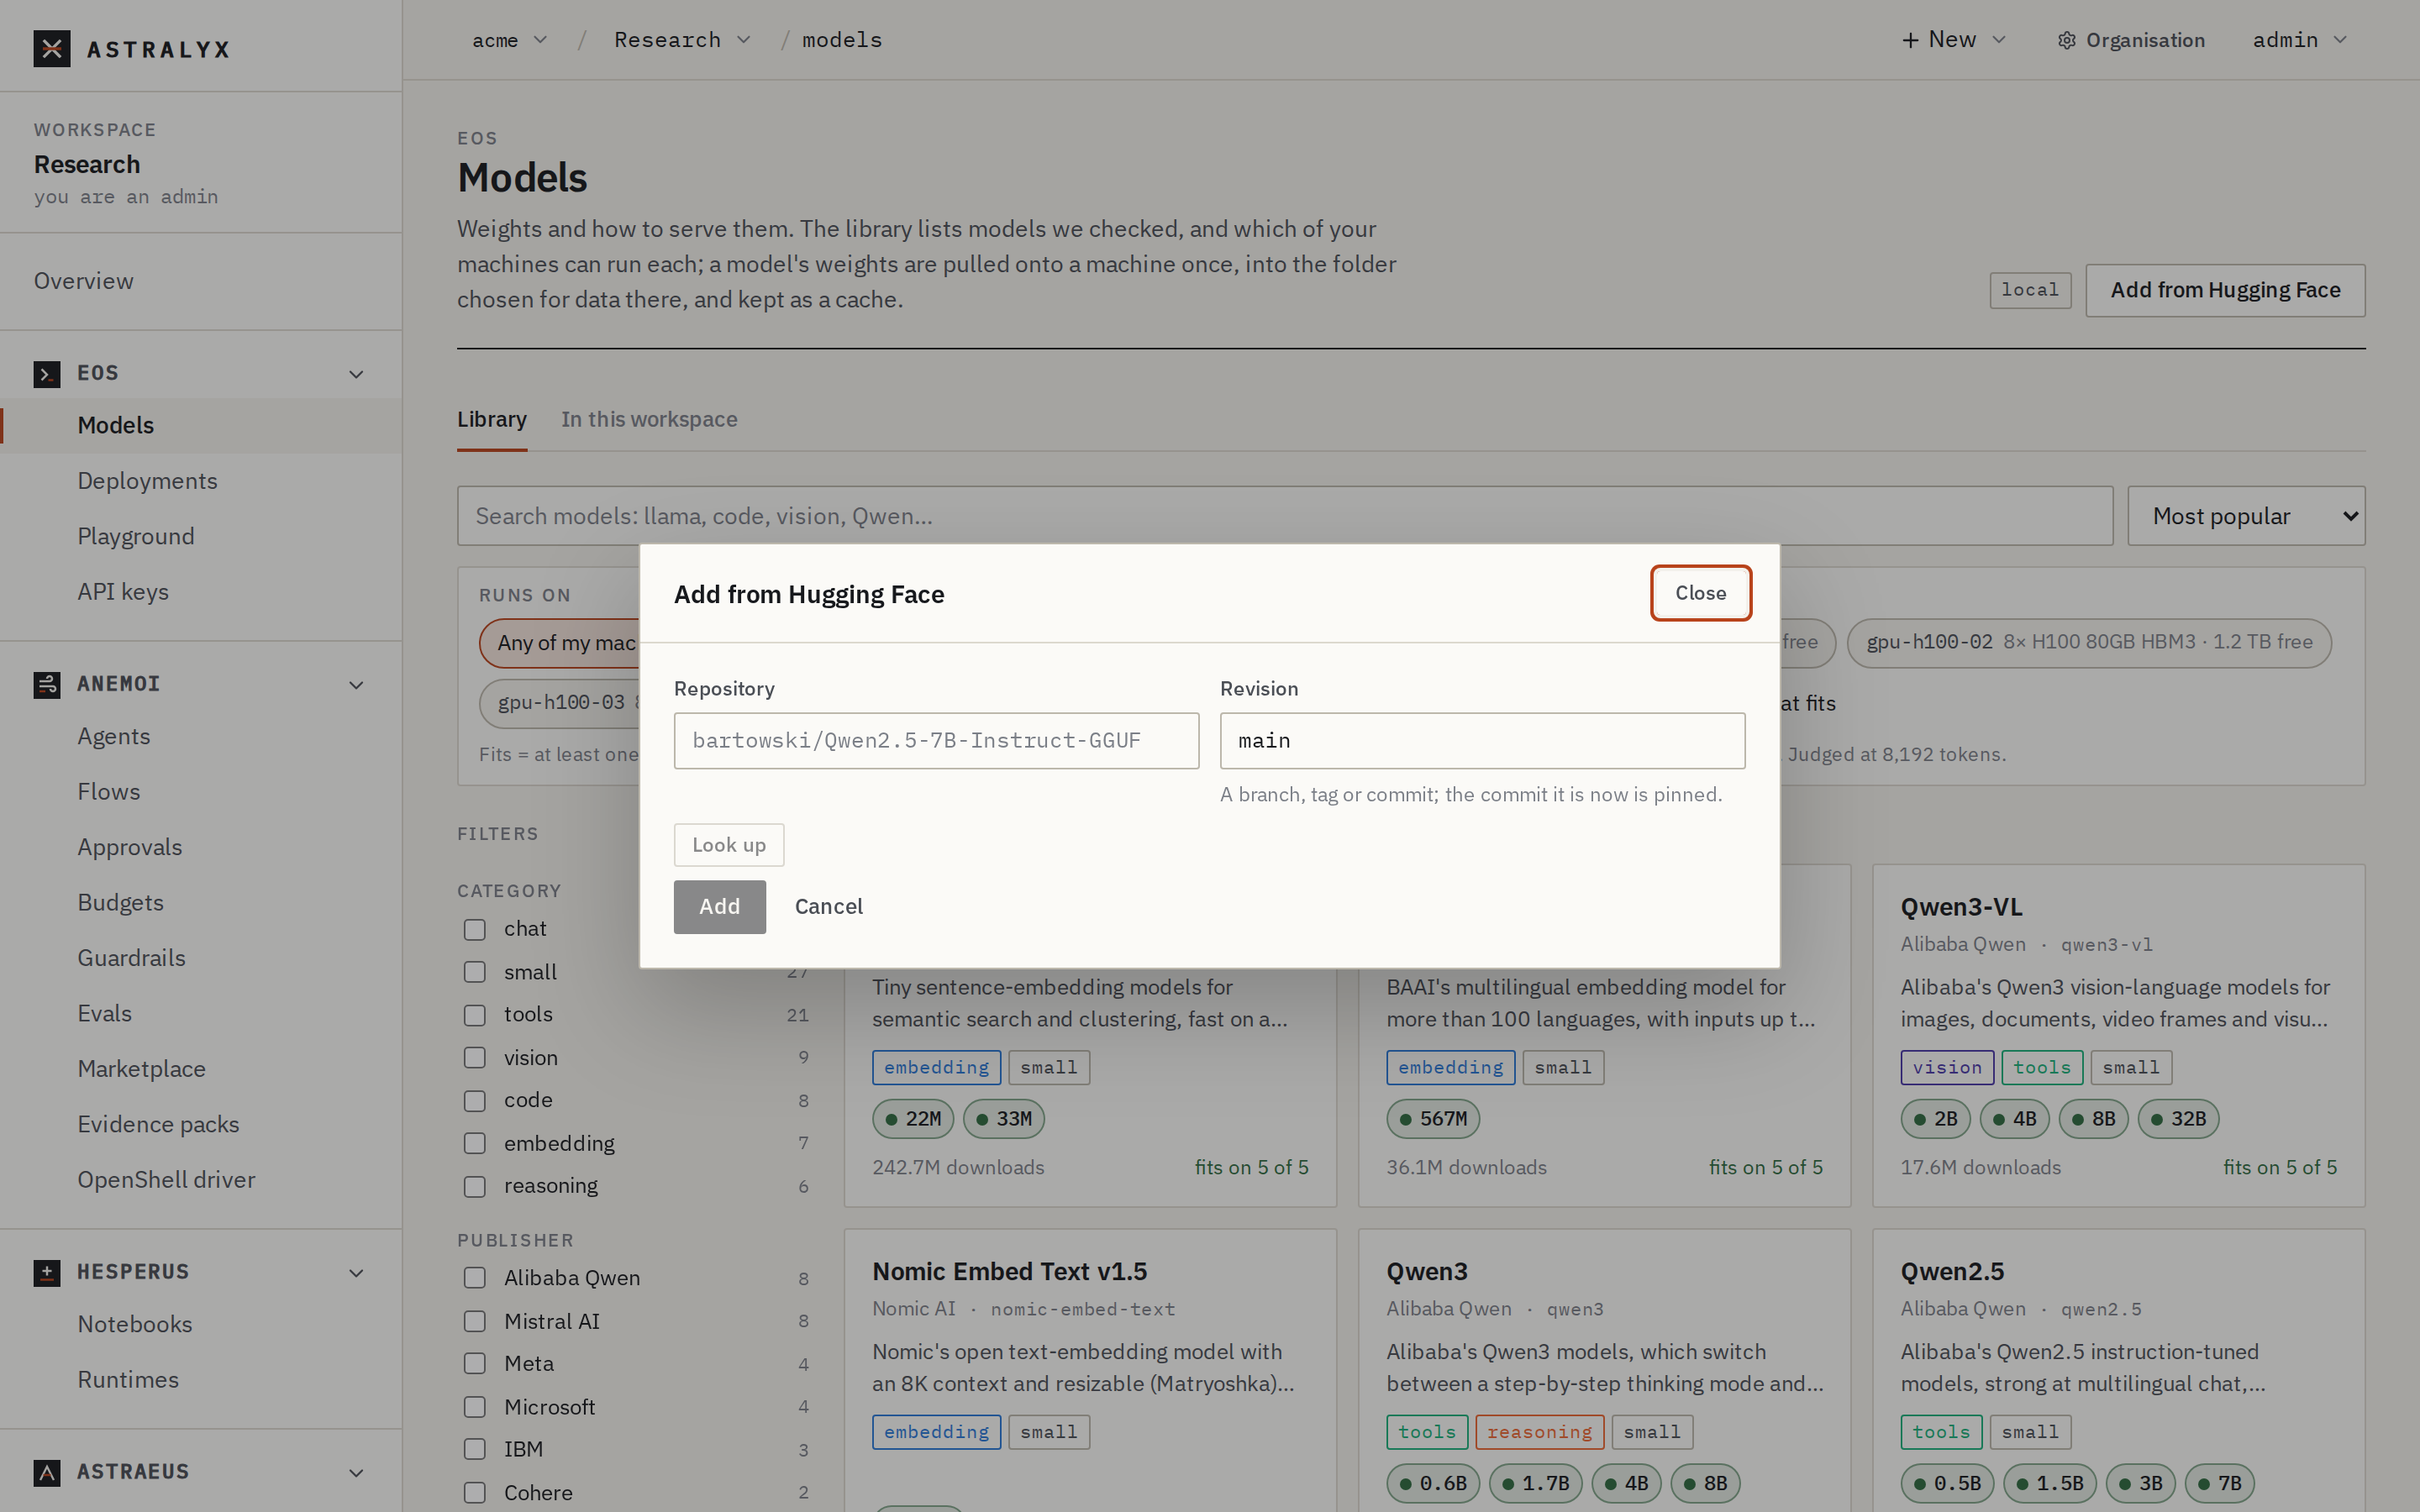Open Deployments in the sidebar
This screenshot has width=2420, height=1512.
coord(148,481)
